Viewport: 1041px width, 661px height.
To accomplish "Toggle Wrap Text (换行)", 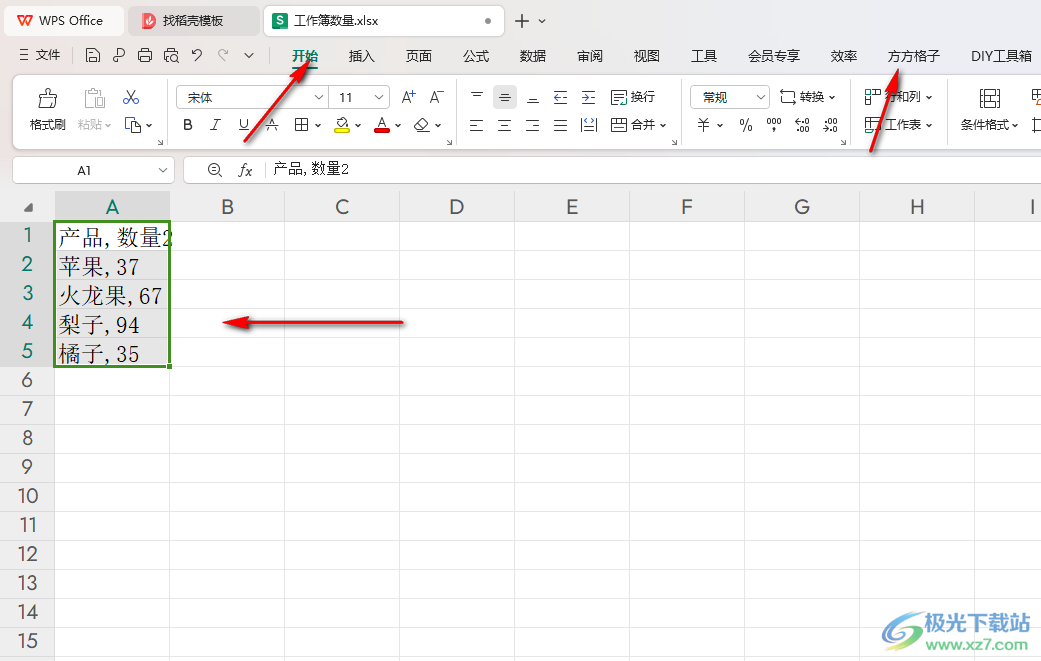I will coord(633,98).
